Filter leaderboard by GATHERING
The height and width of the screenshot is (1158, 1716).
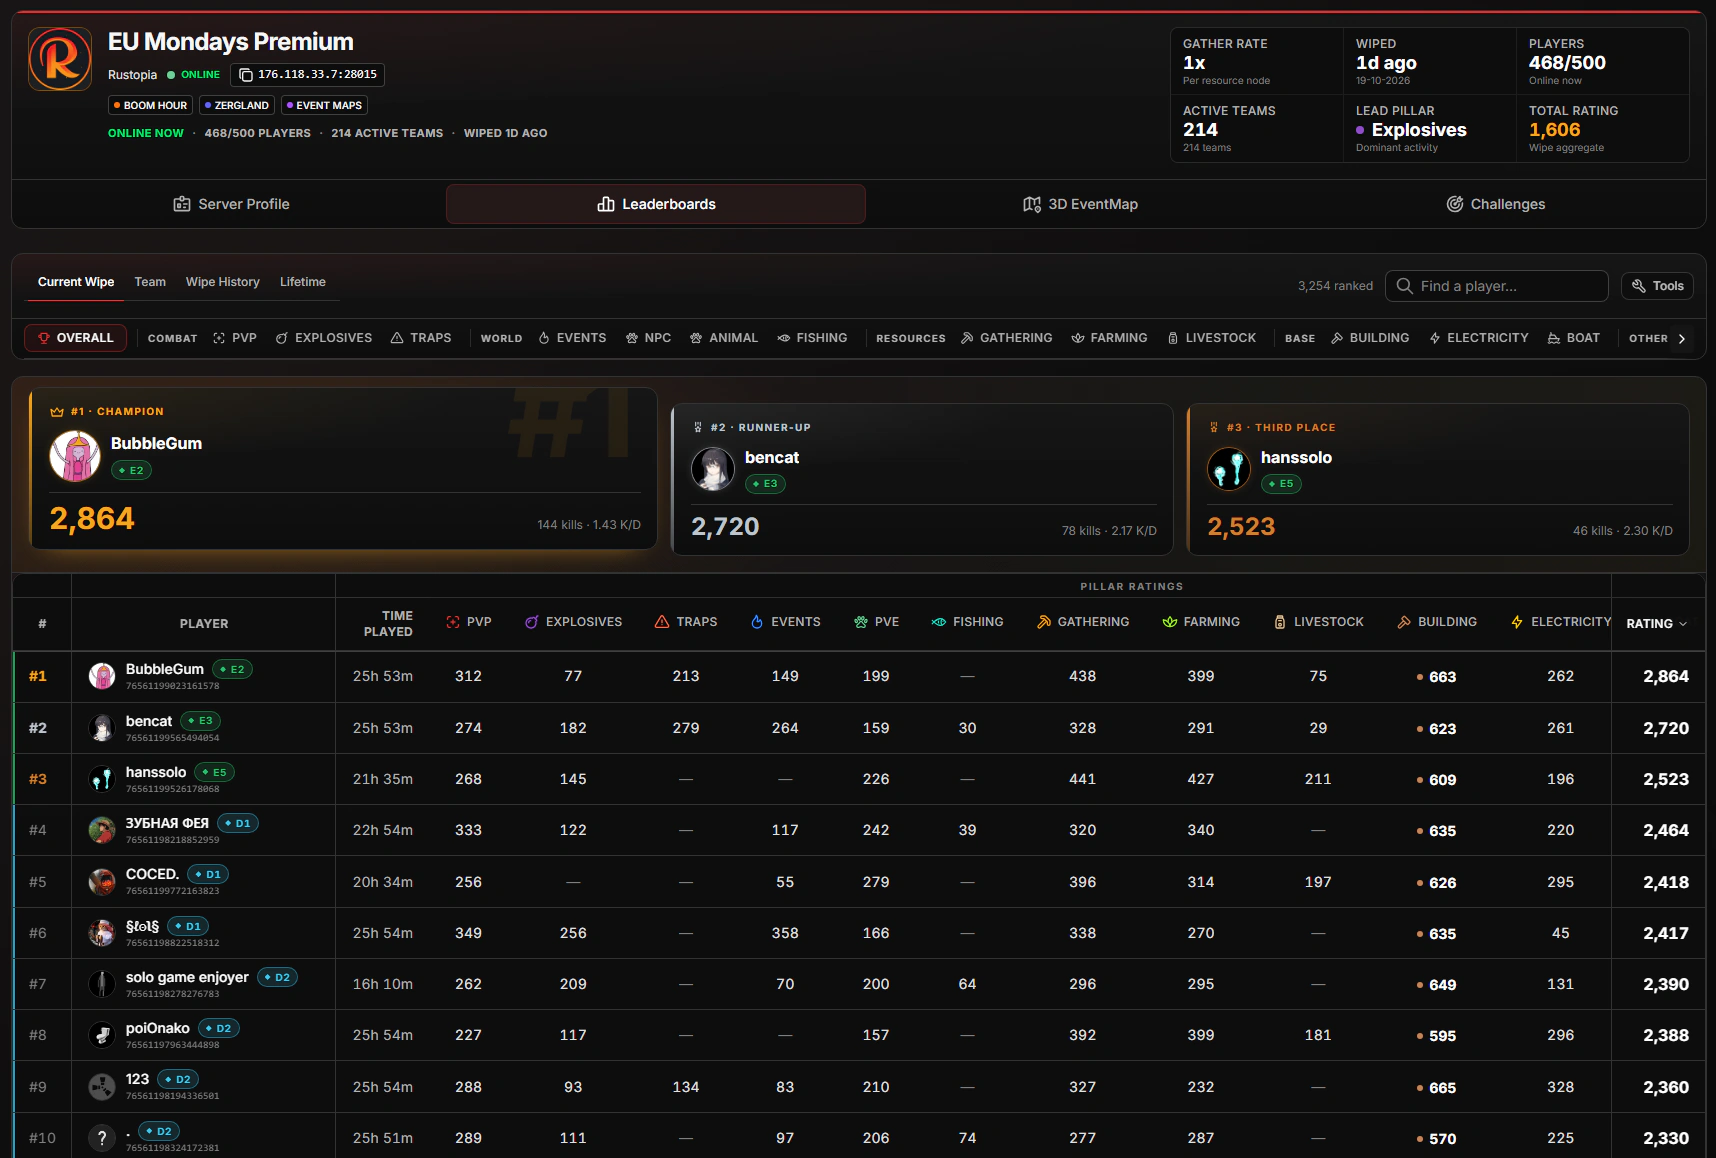[x=1007, y=338]
